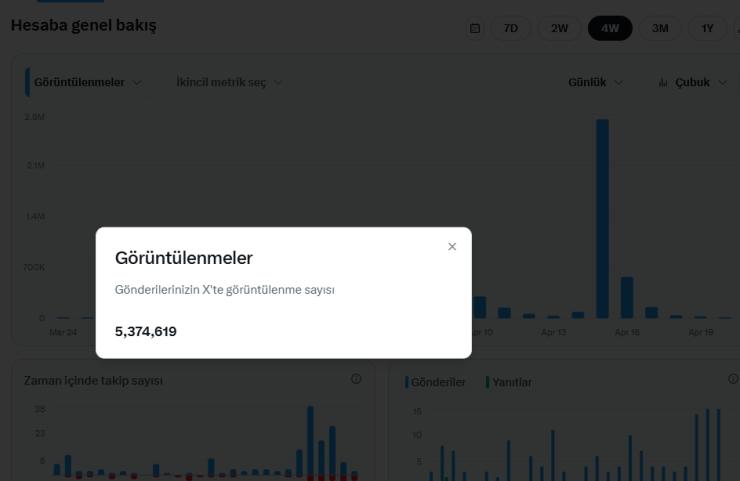The image size is (740, 481).
Task: Open the İkincil metrik seç dropdown
Action: (x=229, y=82)
